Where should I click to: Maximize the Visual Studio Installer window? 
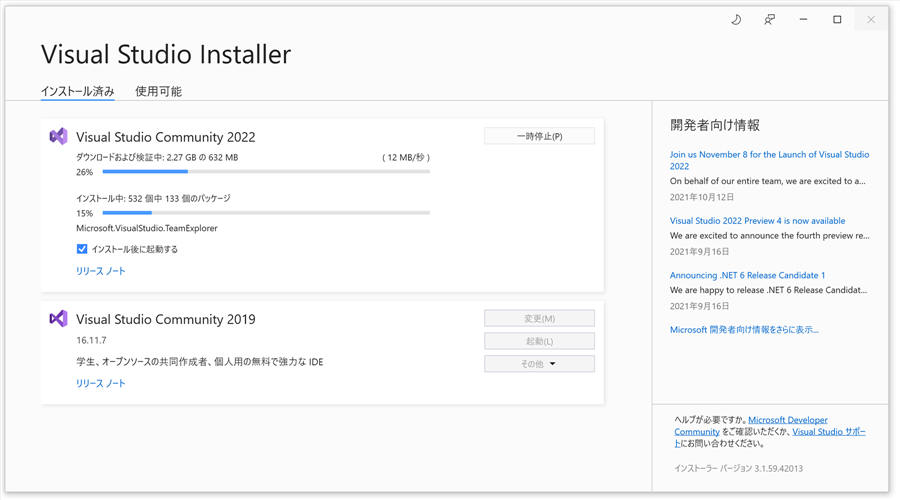pos(837,20)
